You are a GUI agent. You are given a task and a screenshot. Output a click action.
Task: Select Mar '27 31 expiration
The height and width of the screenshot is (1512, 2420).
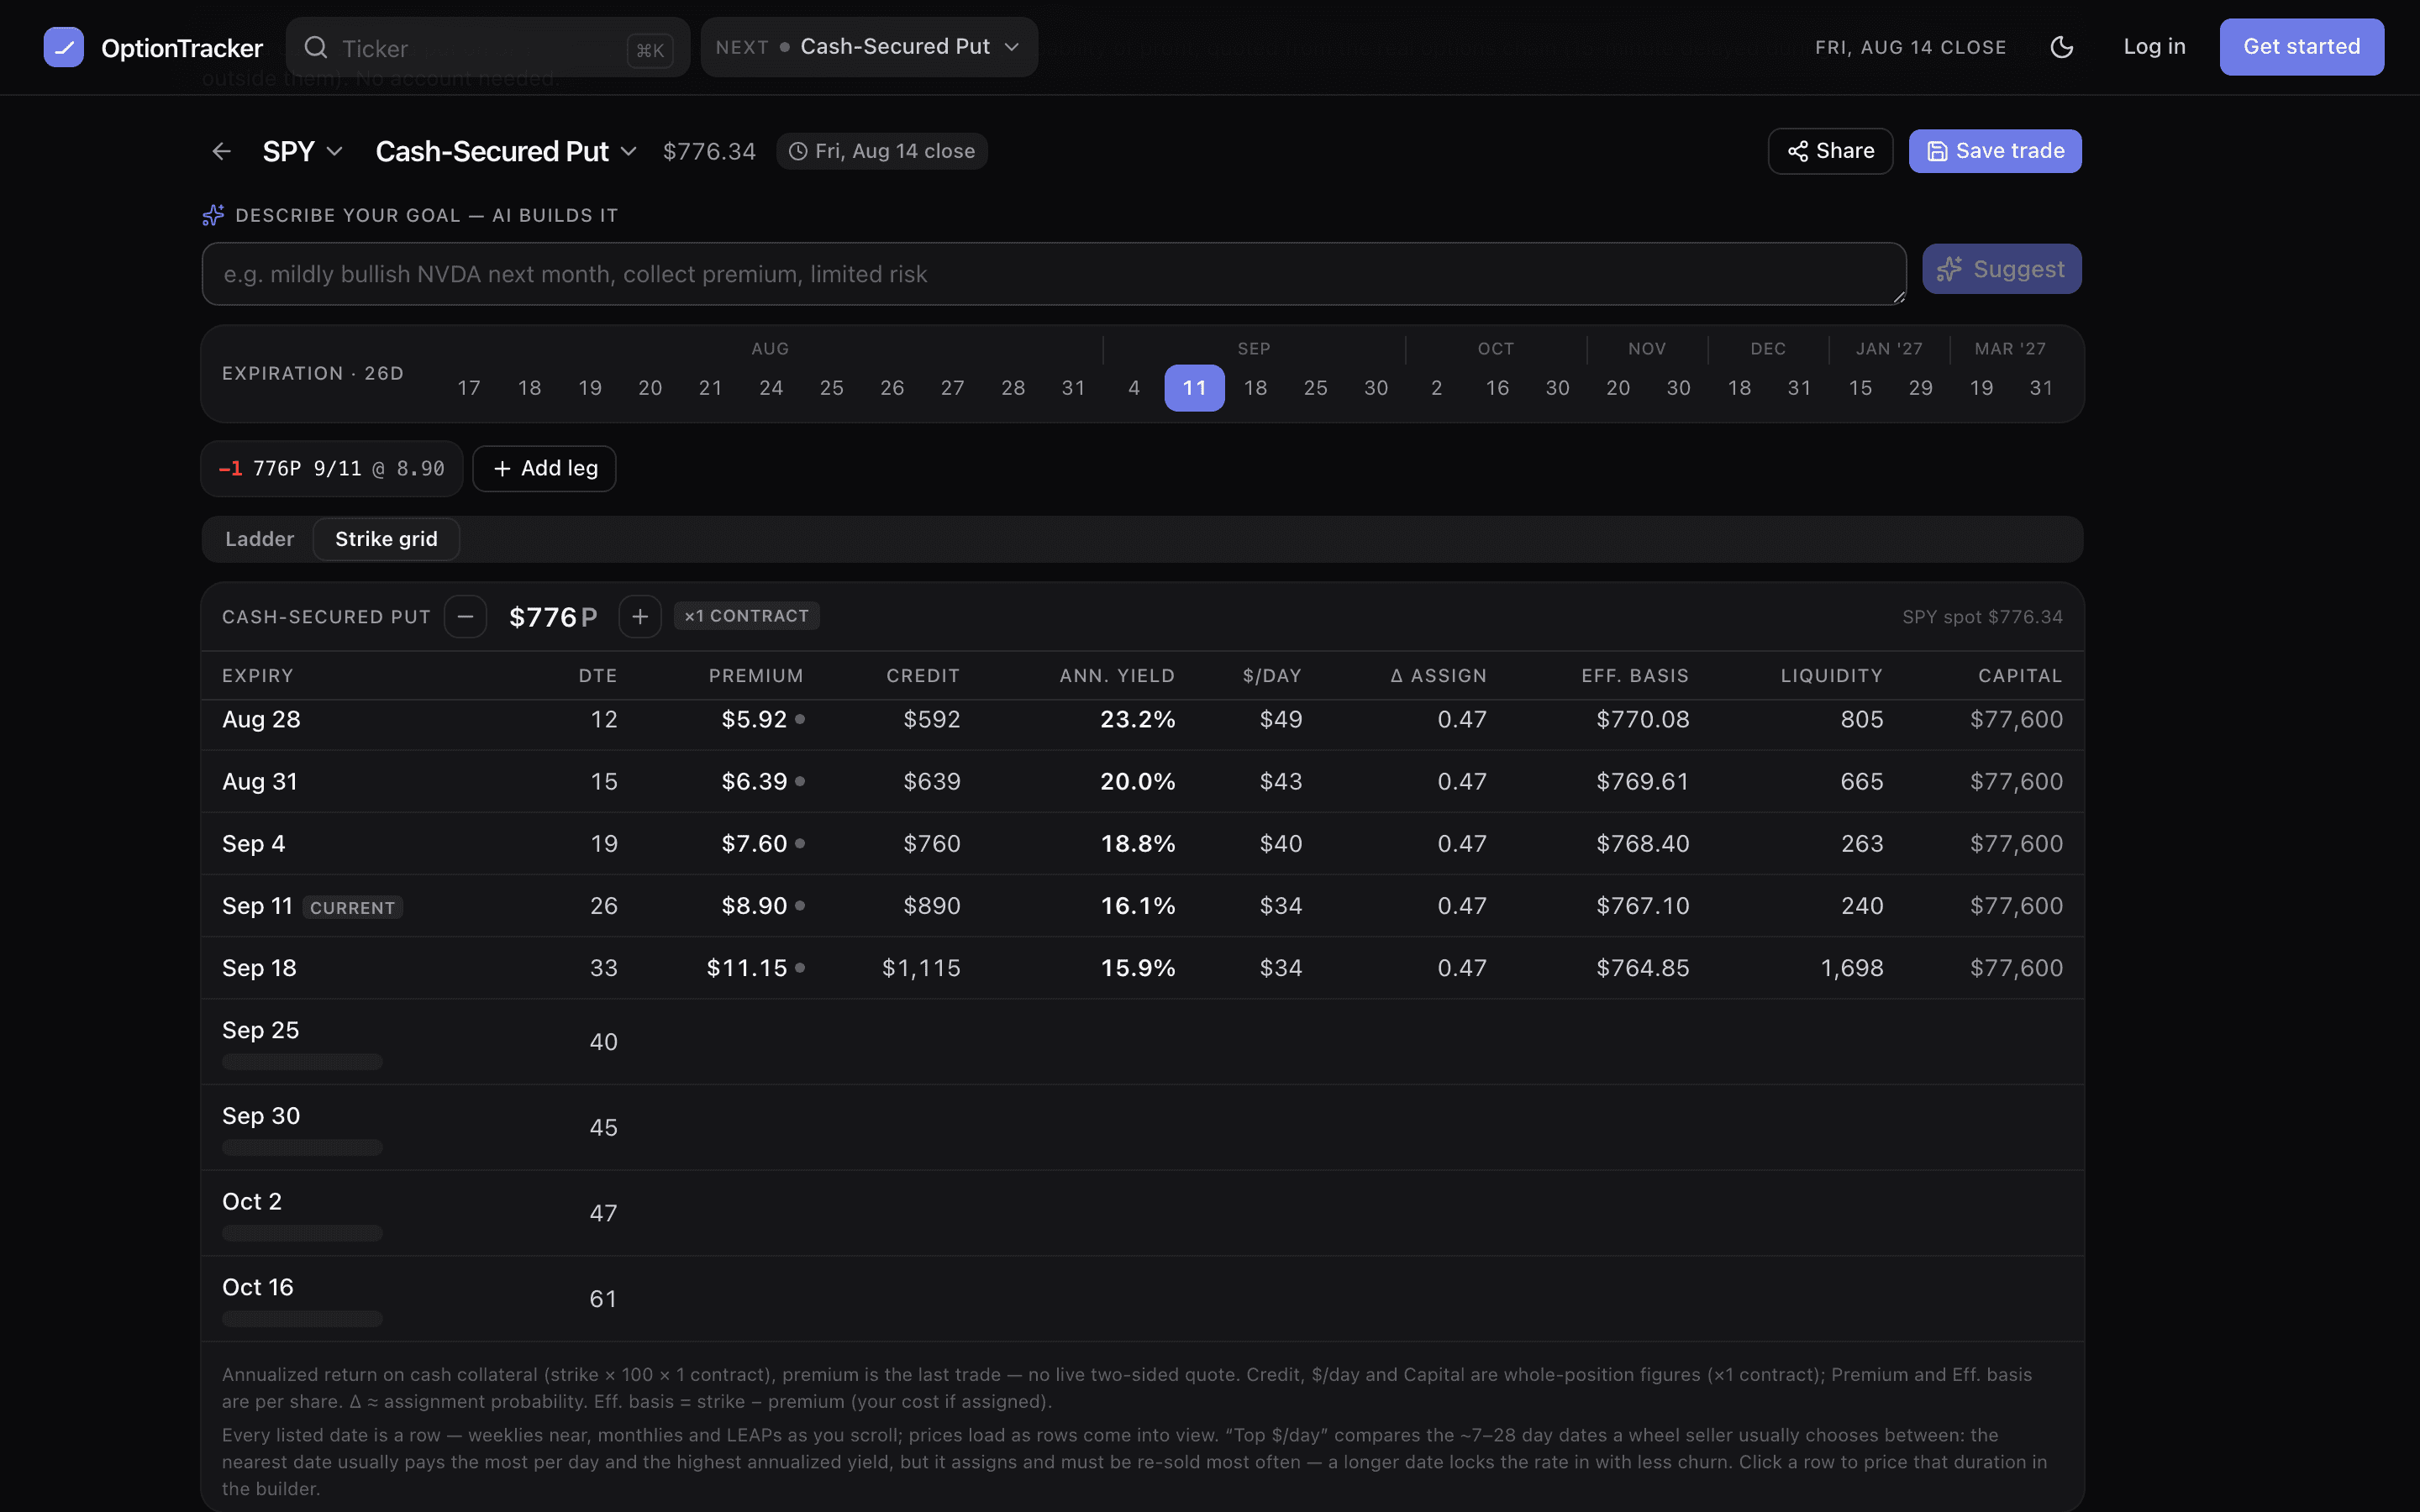click(2041, 388)
